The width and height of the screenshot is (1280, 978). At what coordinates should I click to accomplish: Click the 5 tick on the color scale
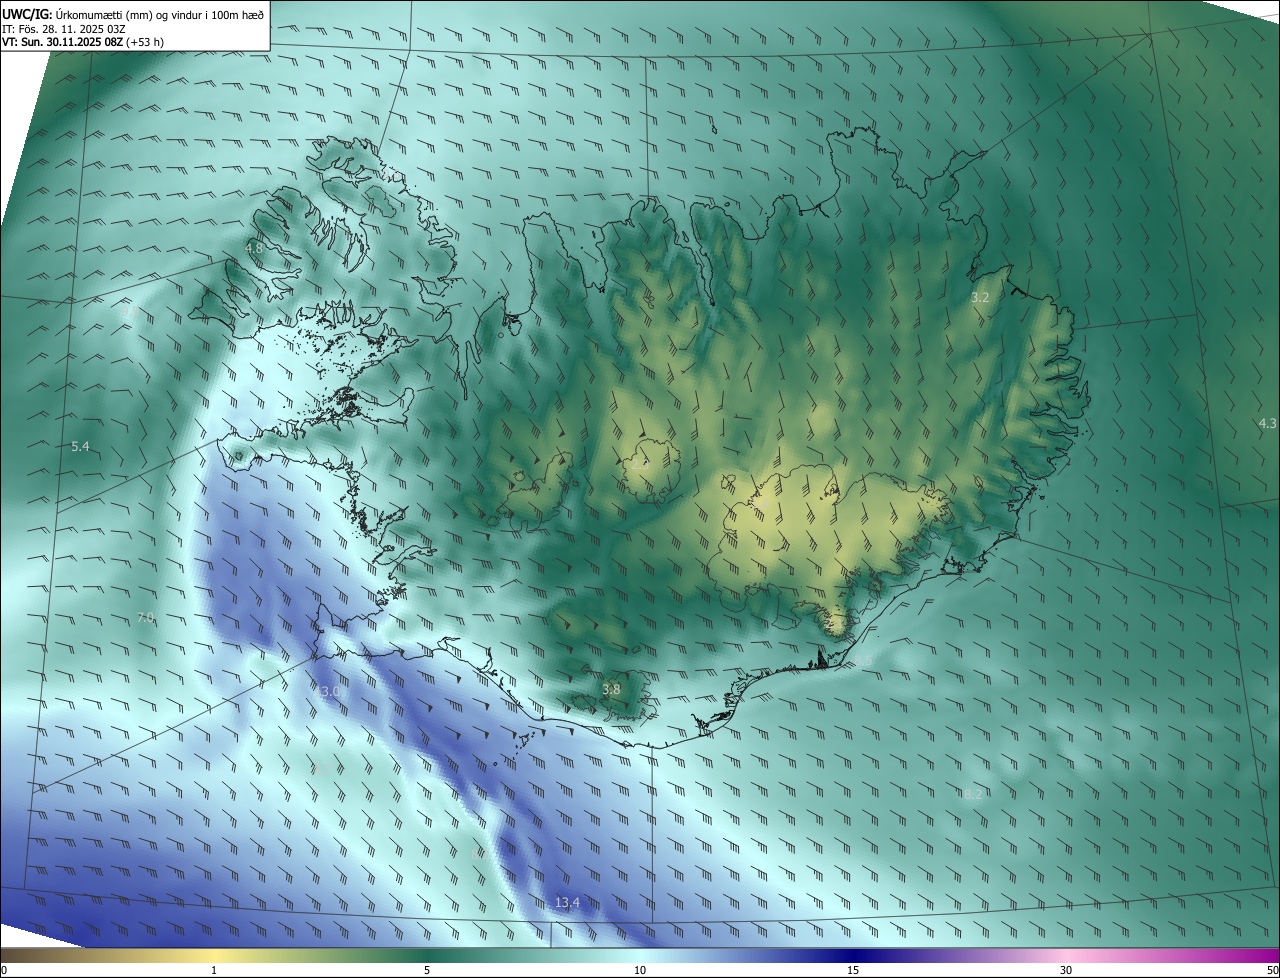coord(427,970)
